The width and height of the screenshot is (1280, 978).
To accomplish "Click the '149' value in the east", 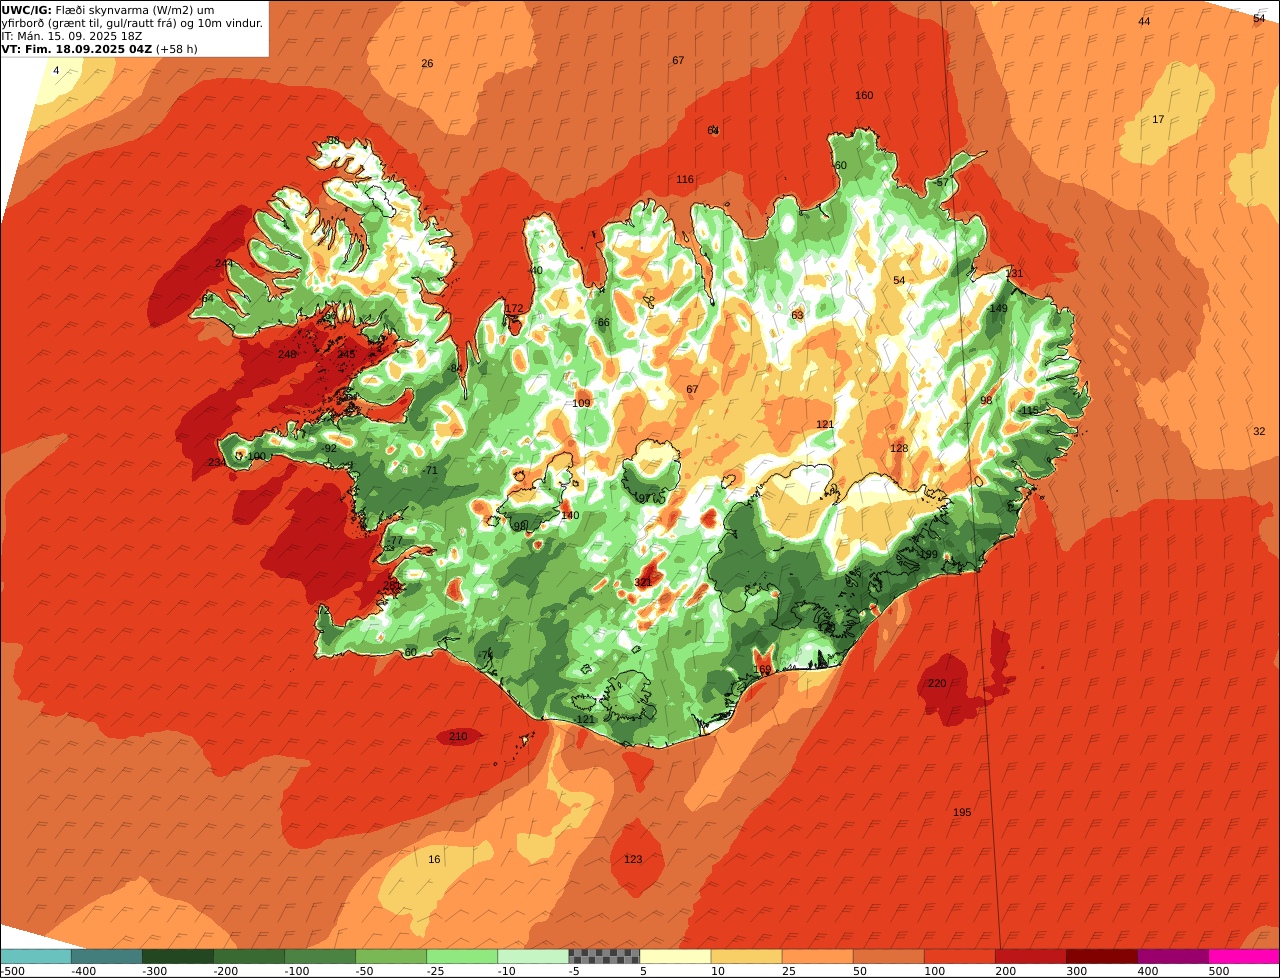I will coord(998,309).
